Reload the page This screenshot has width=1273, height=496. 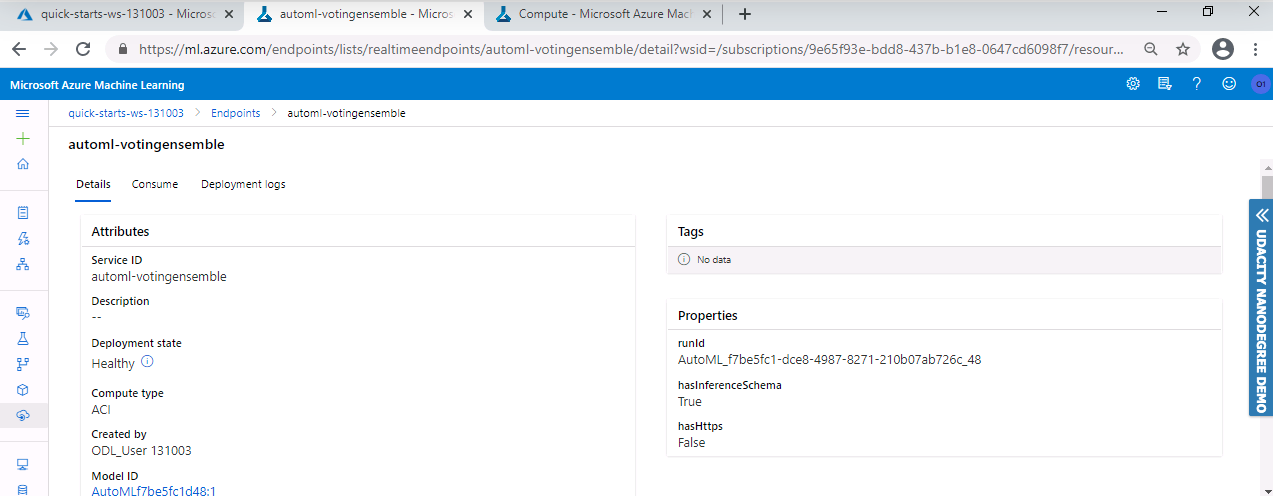[x=83, y=49]
